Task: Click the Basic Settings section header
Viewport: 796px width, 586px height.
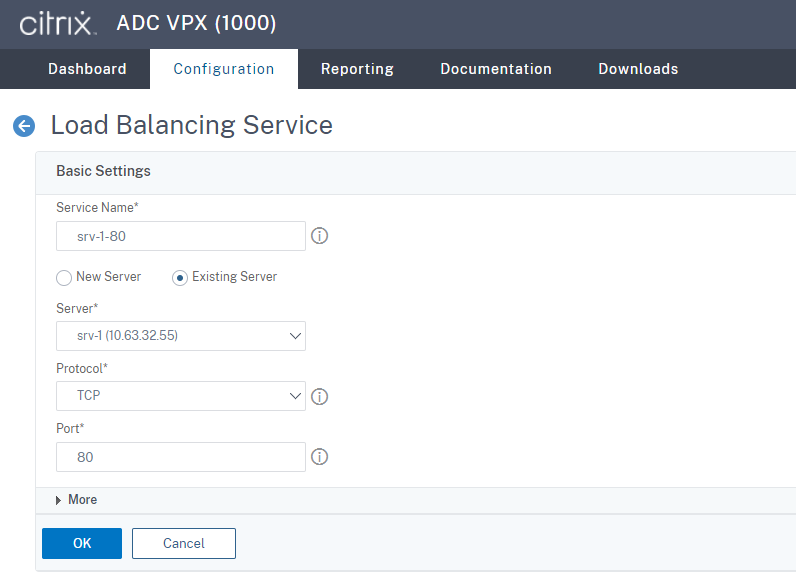Action: [103, 171]
